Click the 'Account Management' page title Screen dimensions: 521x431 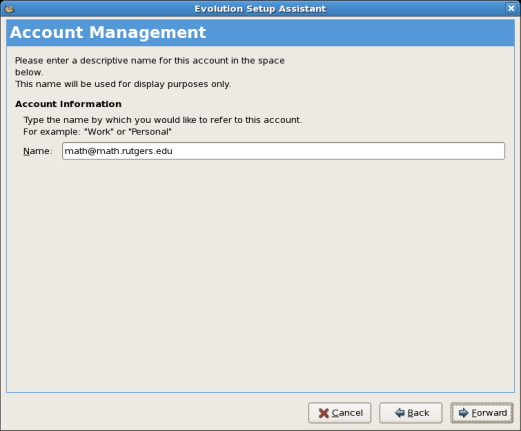click(108, 32)
